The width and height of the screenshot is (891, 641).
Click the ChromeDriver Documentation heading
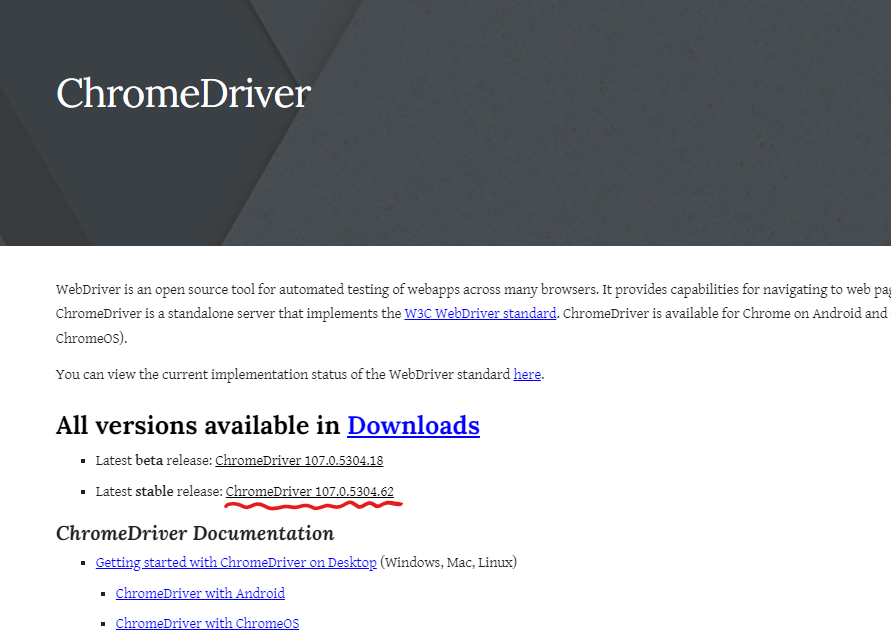195,534
